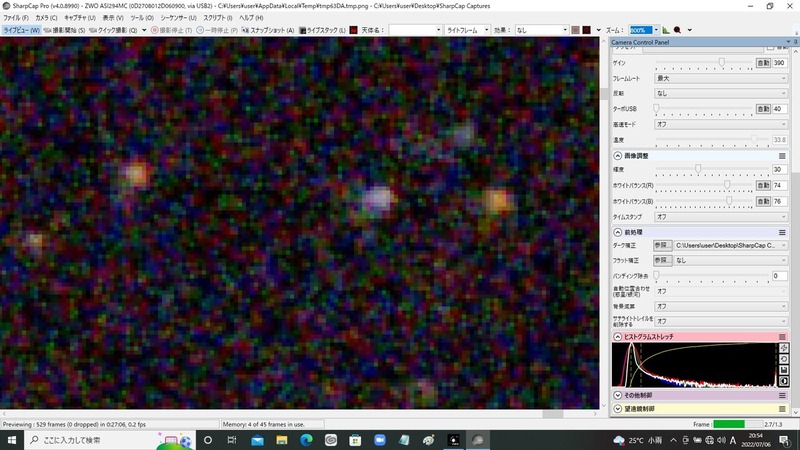Open カメラ (C) menu
This screenshot has height=450, width=800.
[x=46, y=18]
